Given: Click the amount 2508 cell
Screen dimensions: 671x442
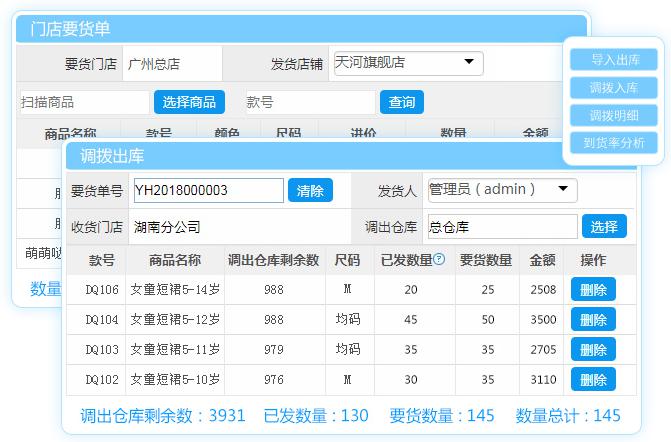Looking at the screenshot, I should click(543, 290).
